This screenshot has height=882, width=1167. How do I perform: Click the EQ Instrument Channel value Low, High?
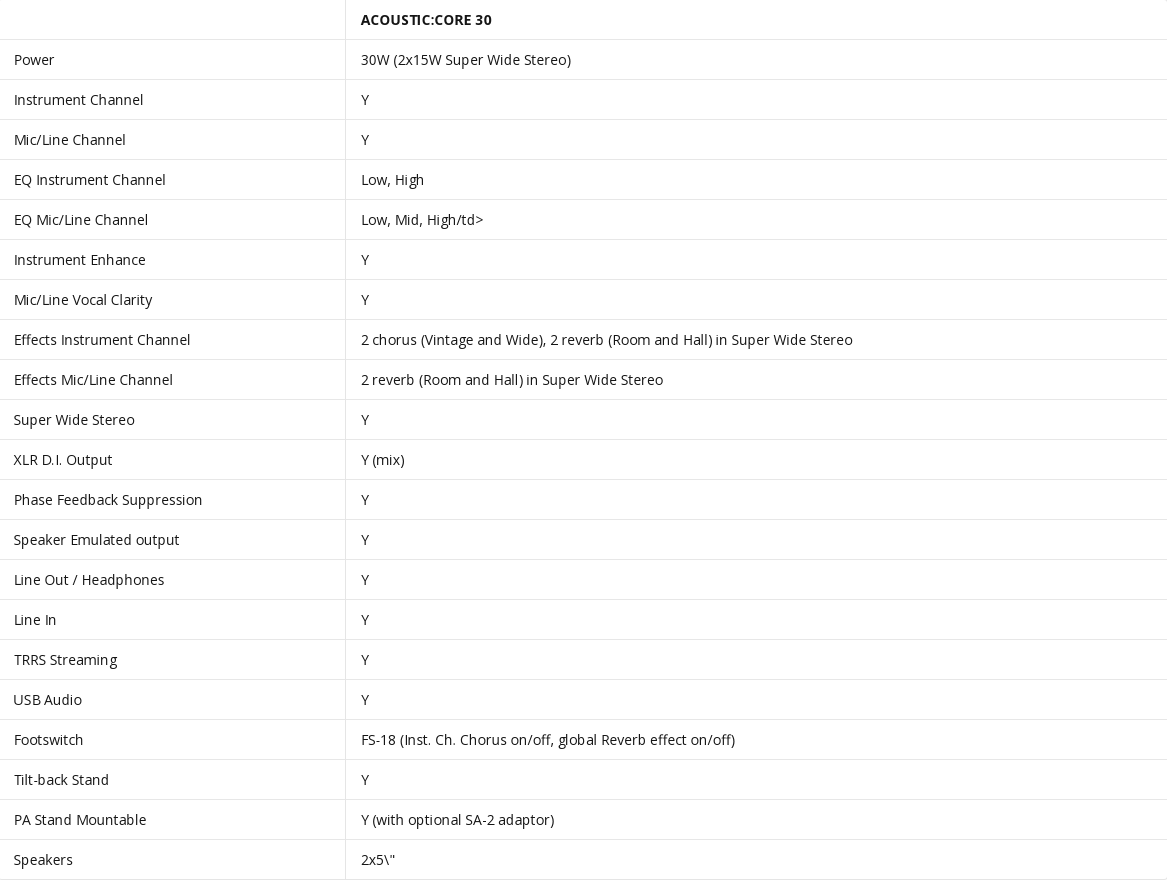point(392,180)
